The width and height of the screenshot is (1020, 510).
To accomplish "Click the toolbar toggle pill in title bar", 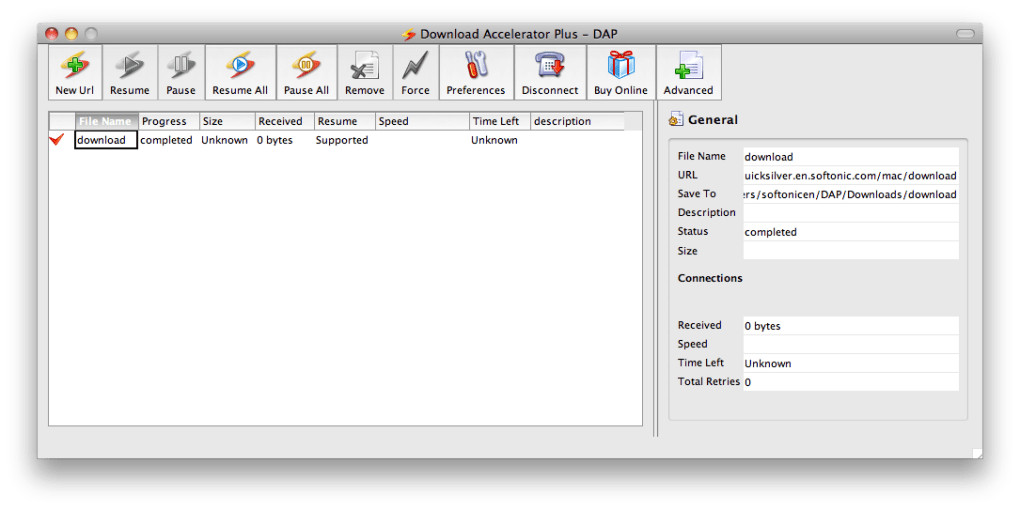I will (965, 33).
